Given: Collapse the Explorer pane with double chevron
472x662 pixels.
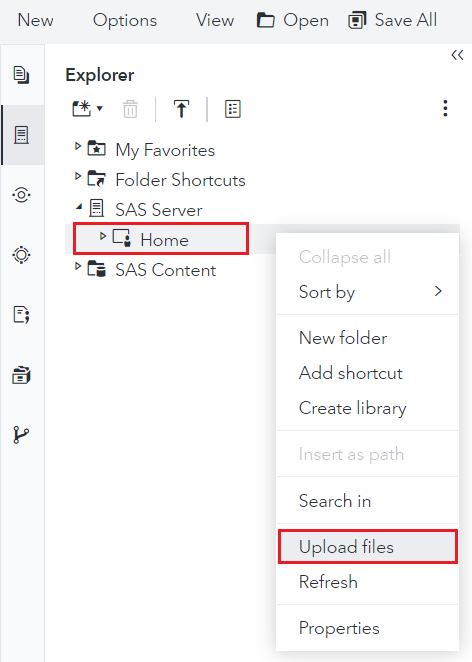Looking at the screenshot, I should pos(457,55).
